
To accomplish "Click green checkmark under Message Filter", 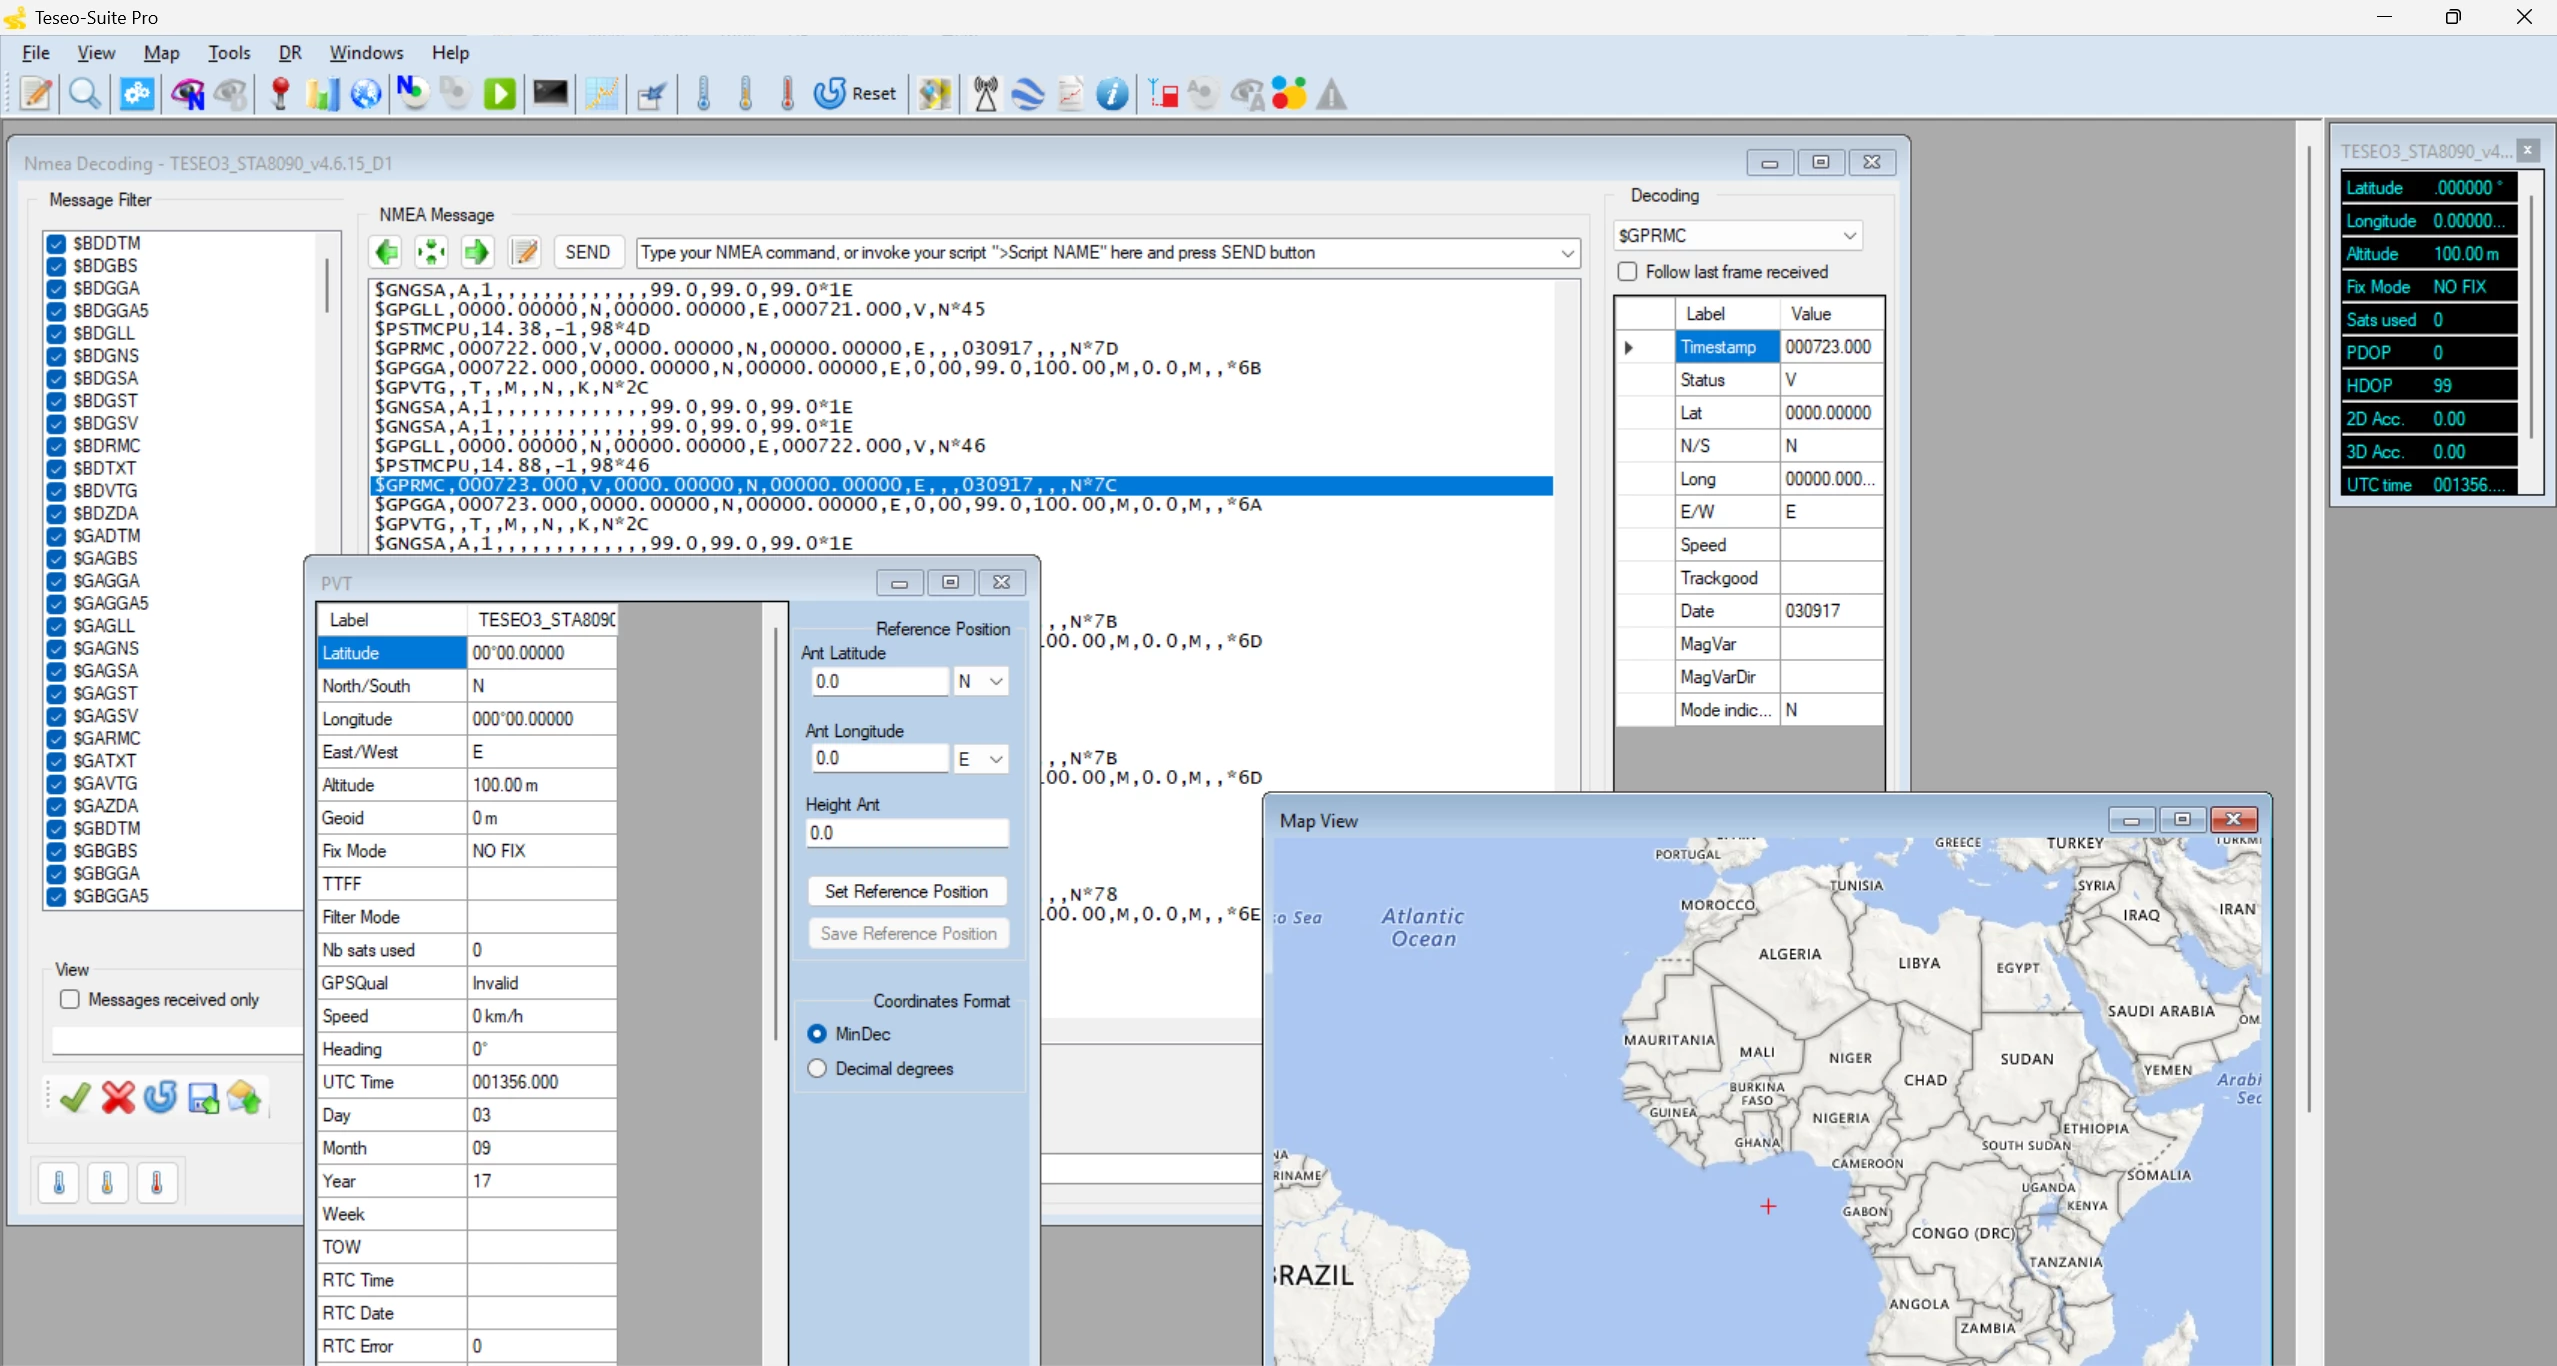I will click(x=74, y=1098).
